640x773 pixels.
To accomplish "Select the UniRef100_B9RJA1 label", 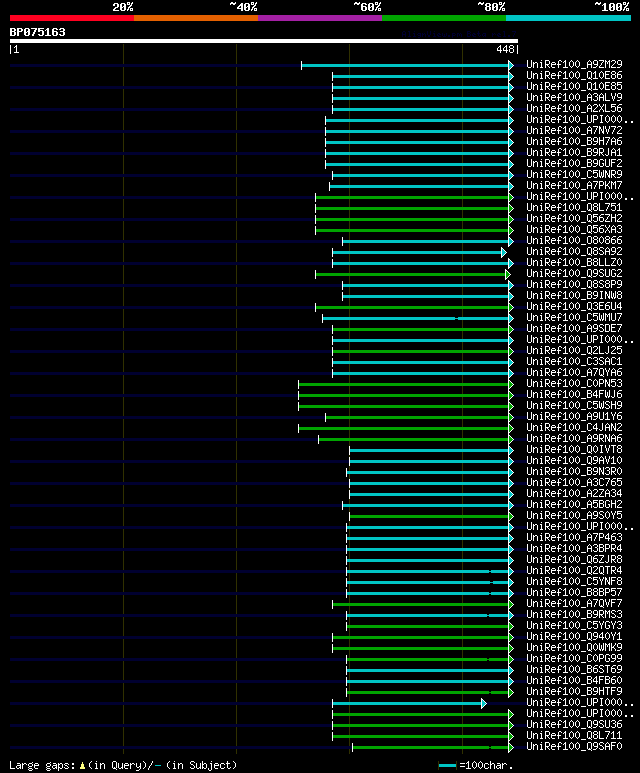I will [x=574, y=152].
